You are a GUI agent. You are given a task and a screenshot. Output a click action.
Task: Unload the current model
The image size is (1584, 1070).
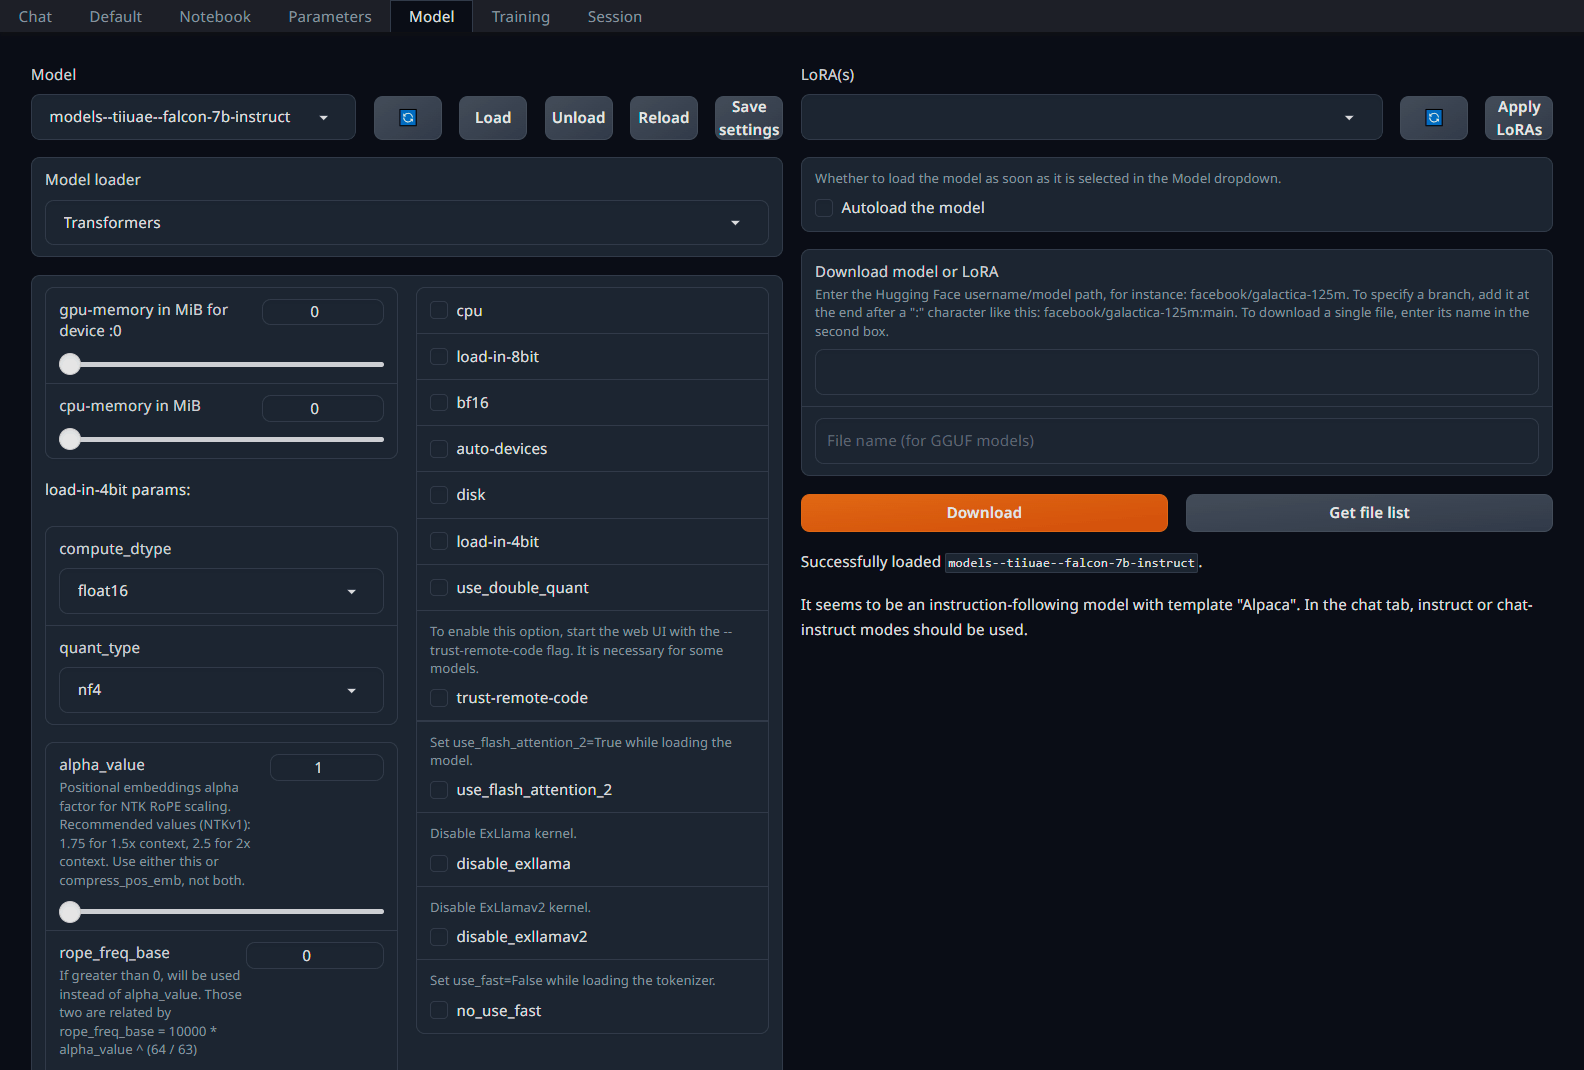tap(579, 118)
